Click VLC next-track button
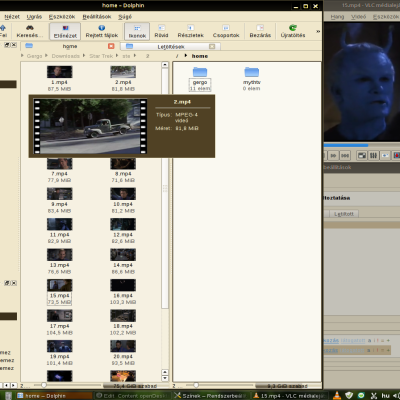 [345, 155]
